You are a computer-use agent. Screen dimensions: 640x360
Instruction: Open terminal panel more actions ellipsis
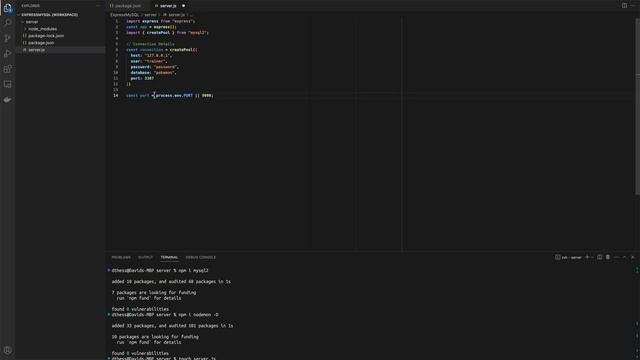point(616,257)
